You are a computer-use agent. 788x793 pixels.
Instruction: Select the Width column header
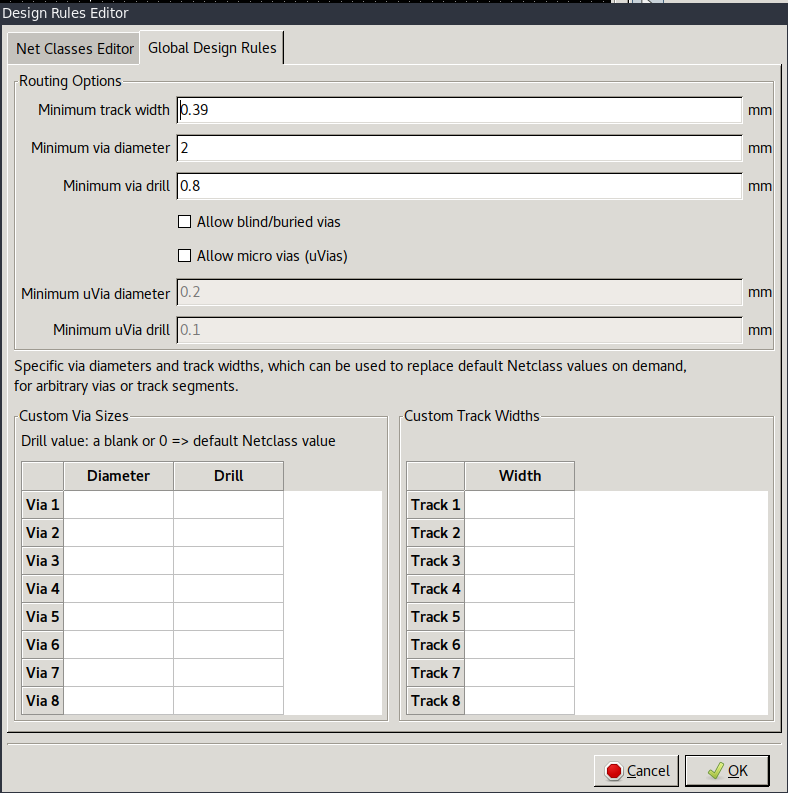point(519,476)
